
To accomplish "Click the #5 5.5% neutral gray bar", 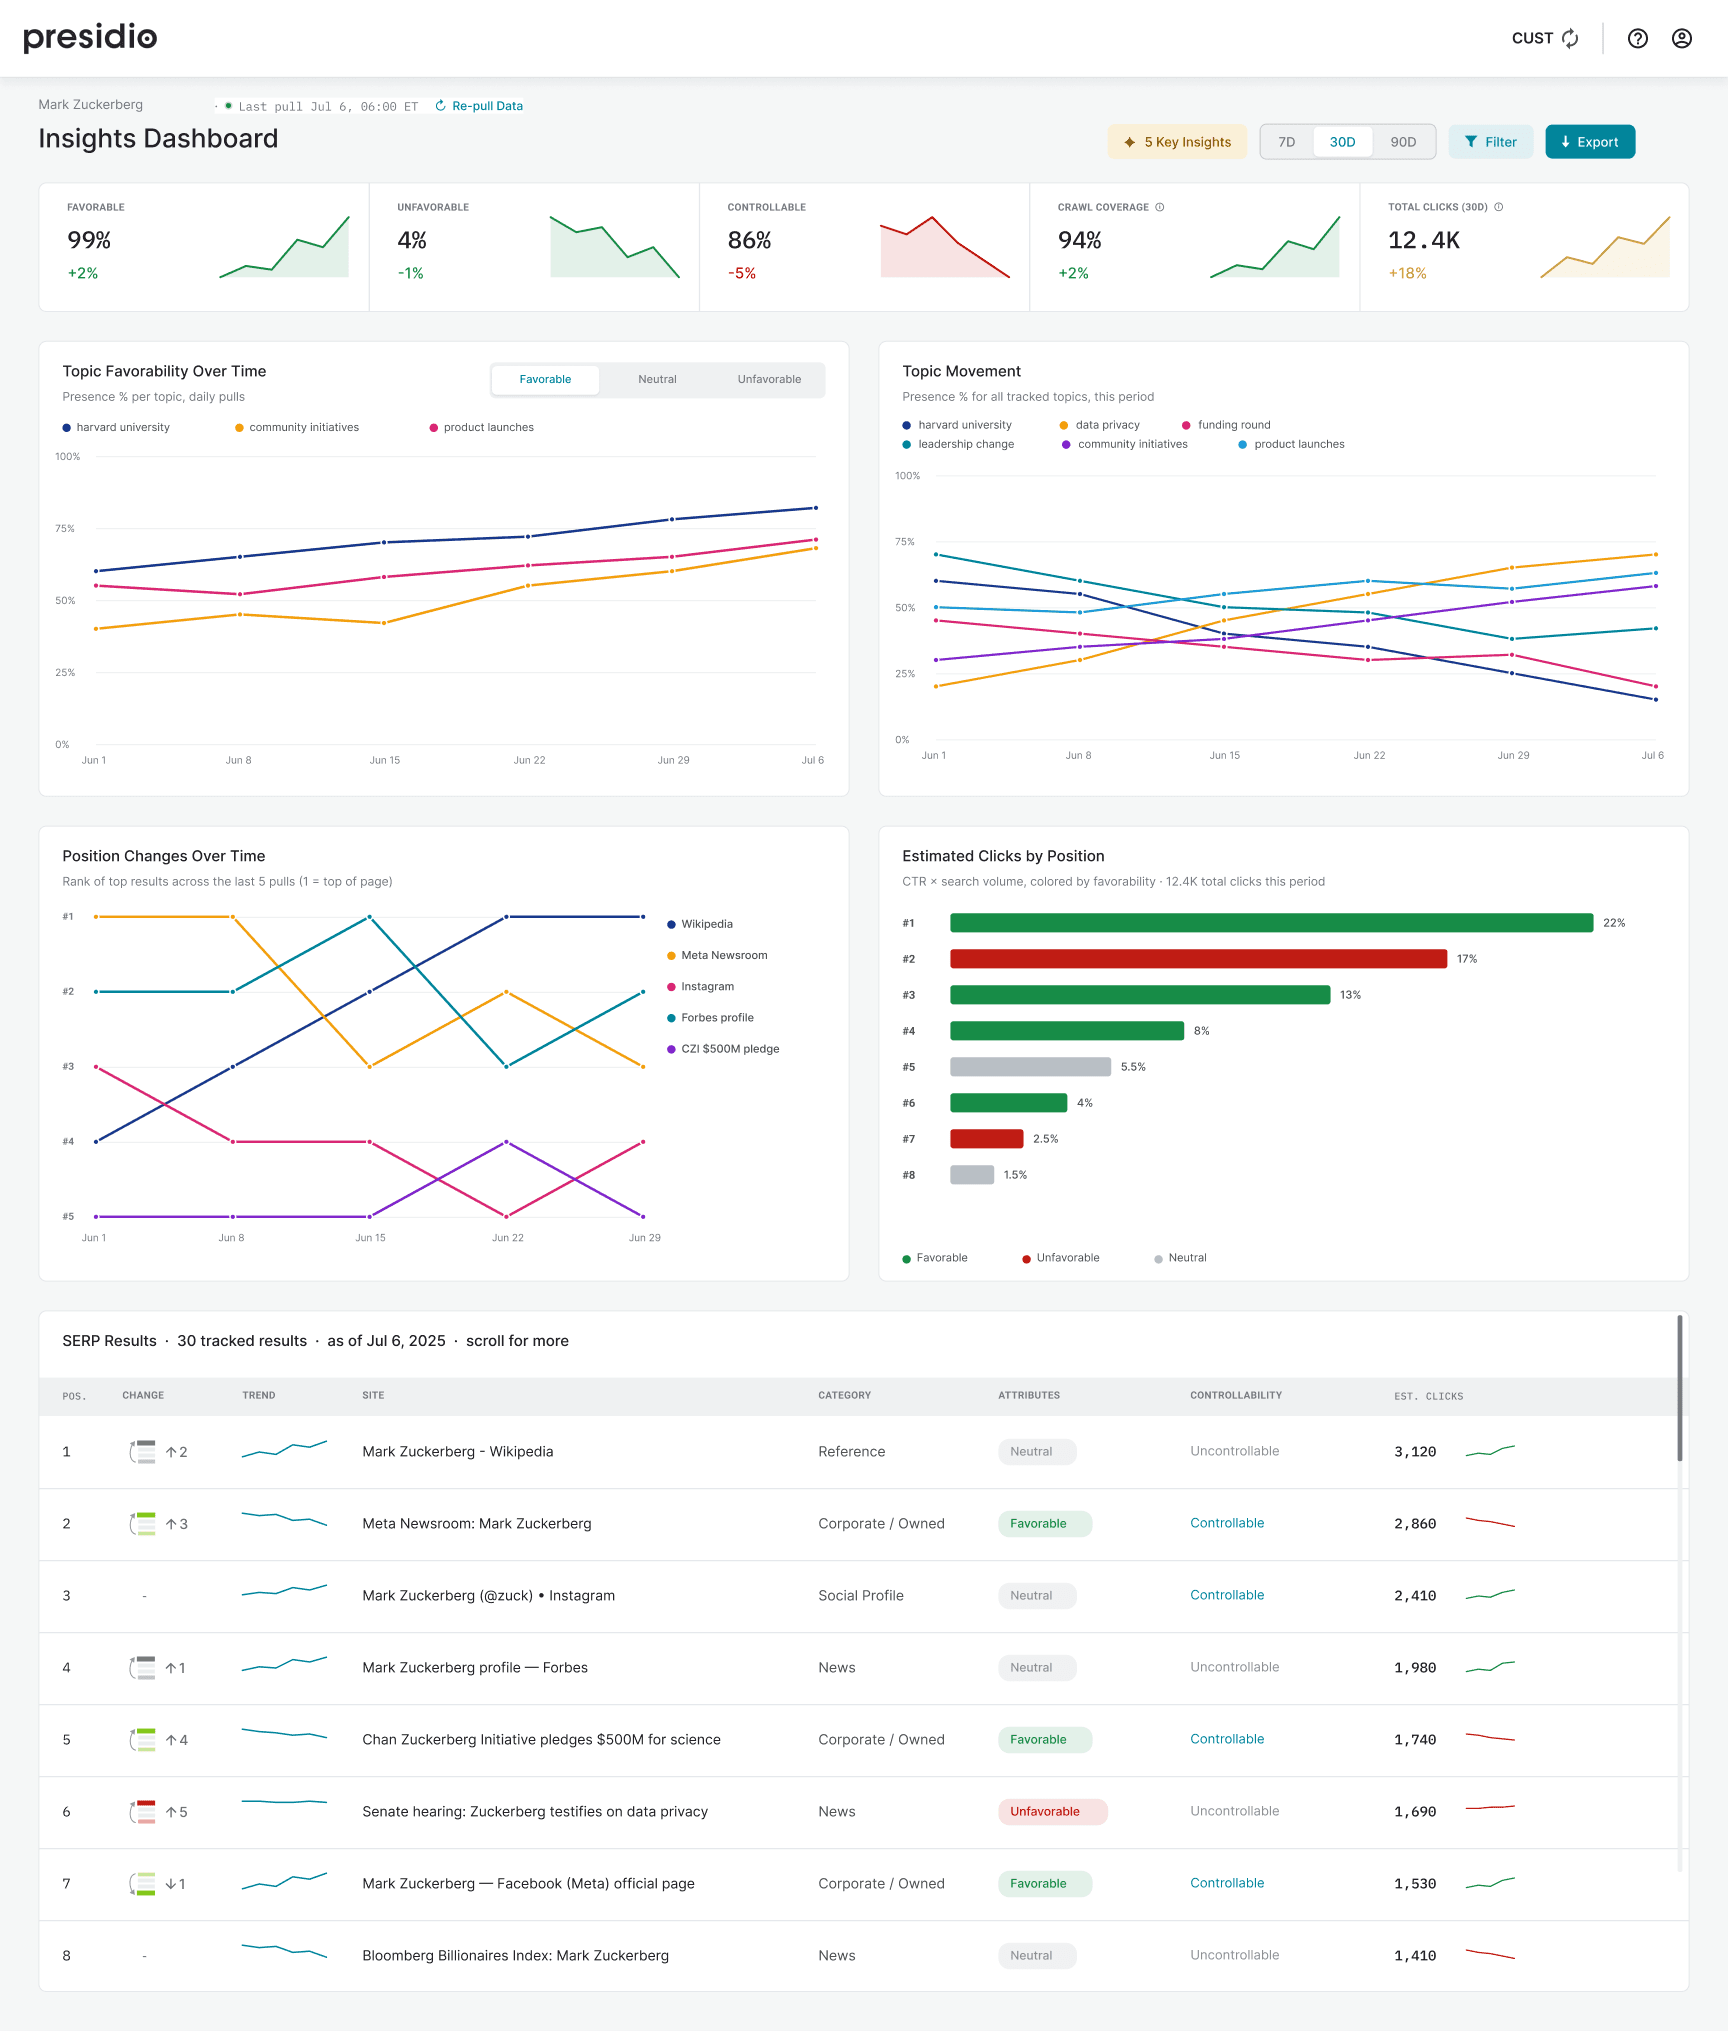I will click(x=1030, y=1067).
